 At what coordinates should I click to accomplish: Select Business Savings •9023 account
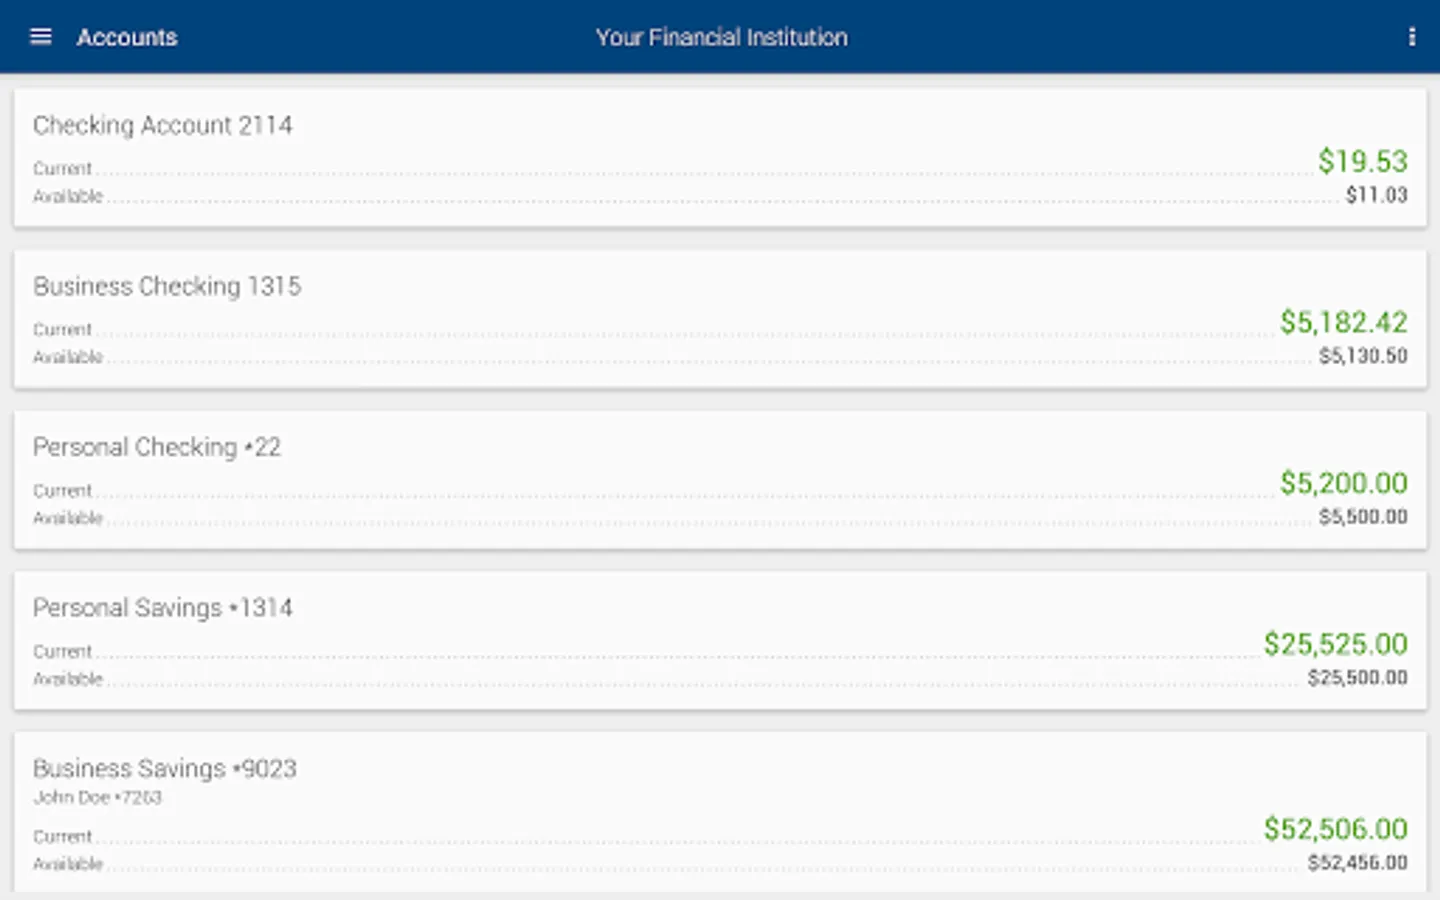point(165,769)
